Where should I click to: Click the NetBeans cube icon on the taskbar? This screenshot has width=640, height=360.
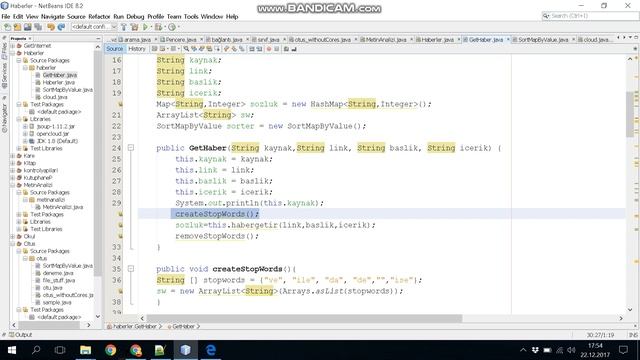point(186,350)
